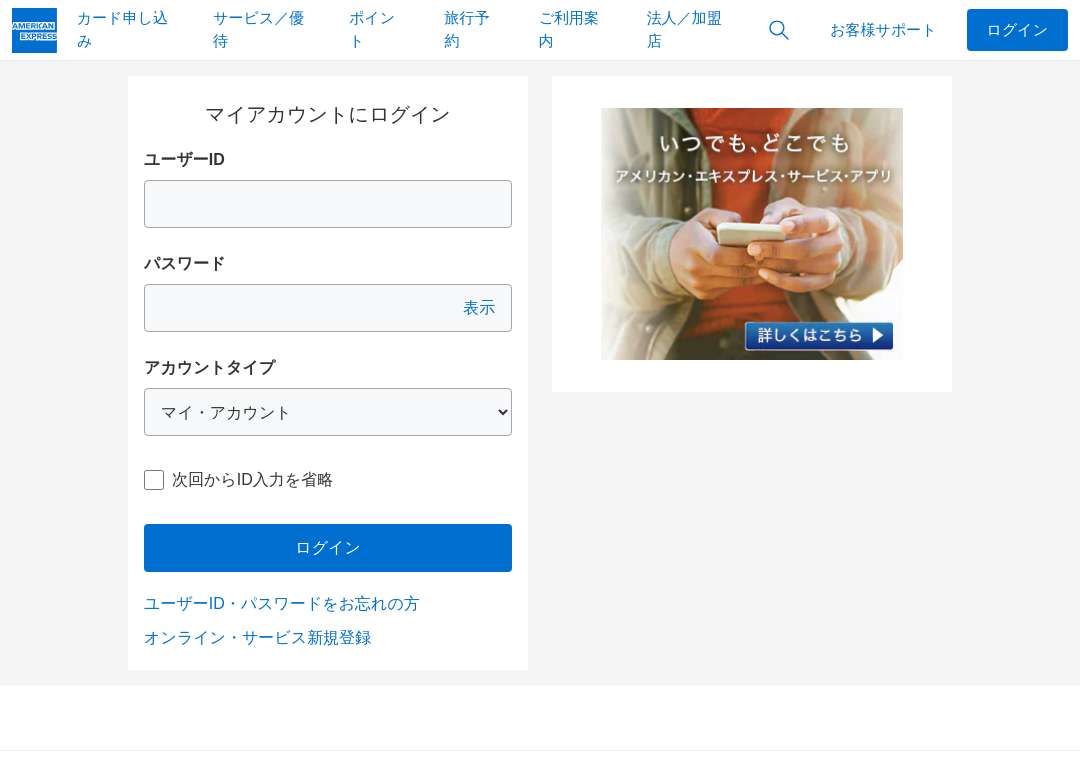Screen dimensions: 1080x768
Task: Open the サービス・アプリ banner image
Action: click(751, 233)
